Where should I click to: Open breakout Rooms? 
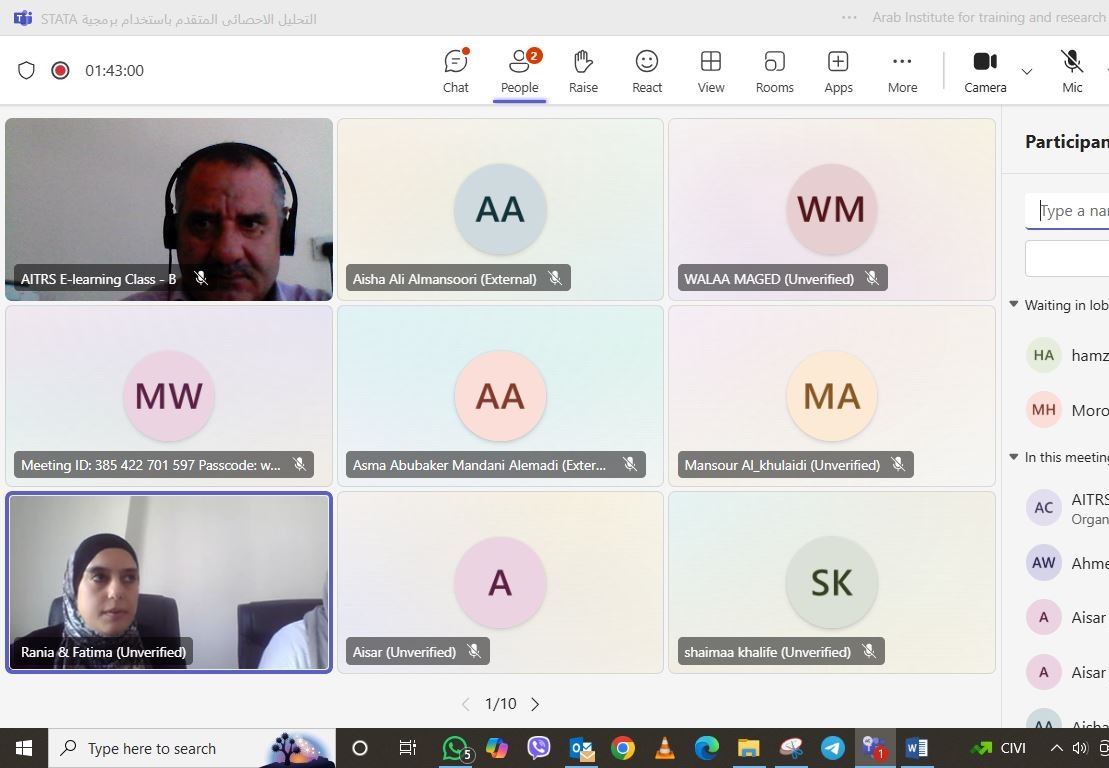click(774, 71)
